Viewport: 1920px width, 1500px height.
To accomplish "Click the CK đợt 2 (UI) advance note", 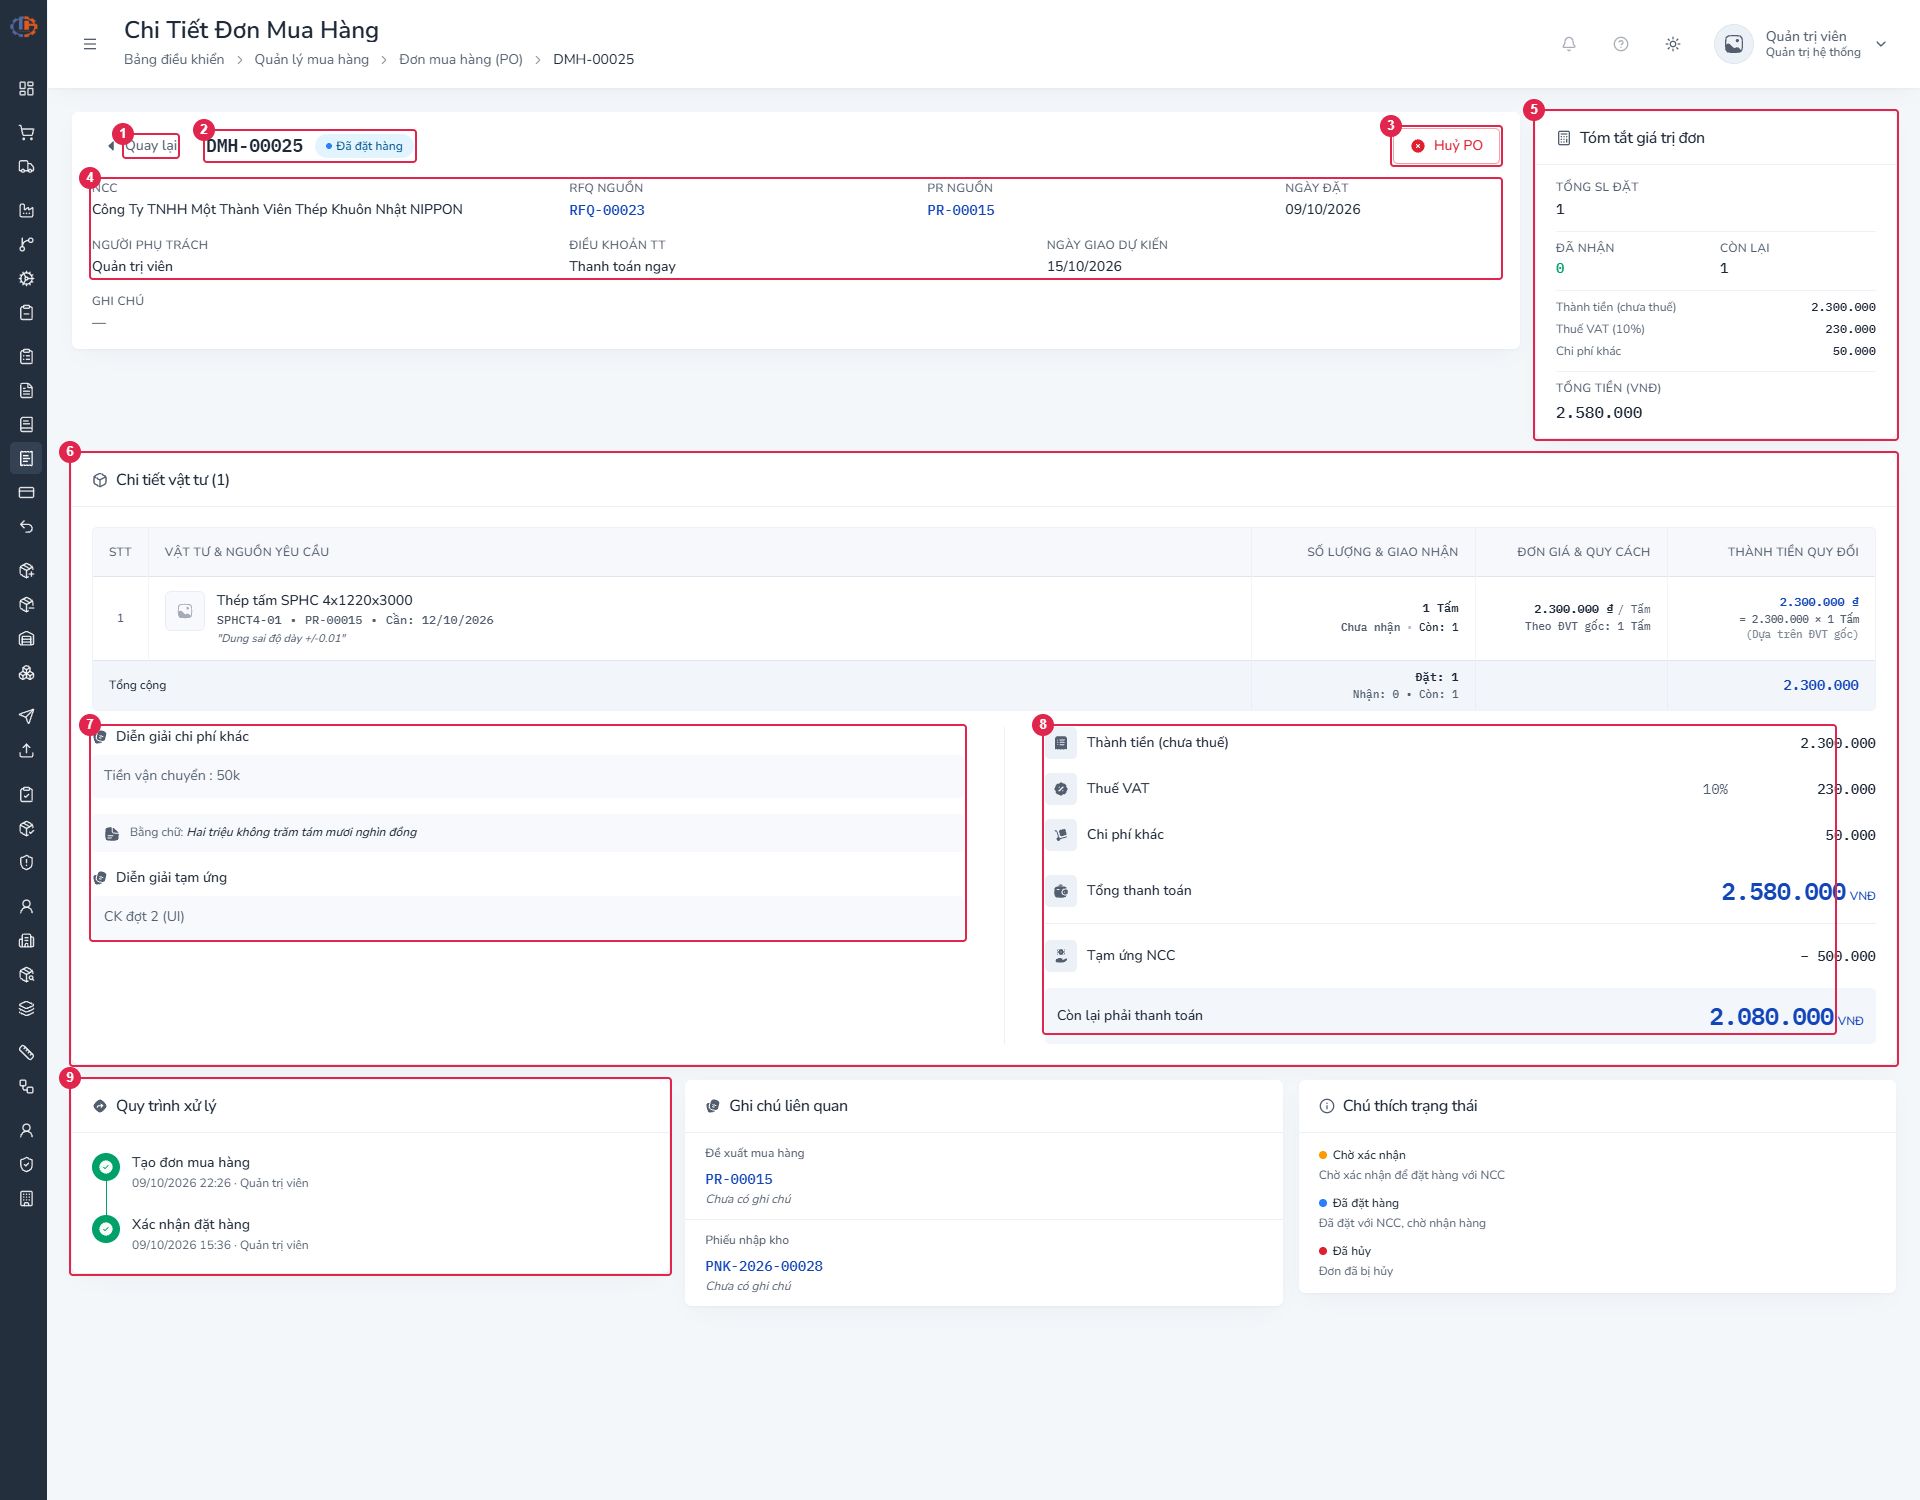I will (x=144, y=916).
